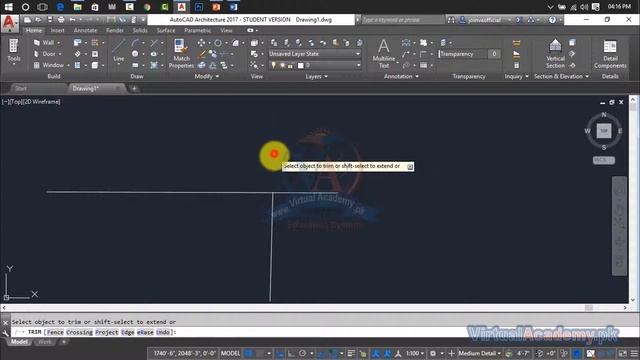Switch to the Annotate ribbon tab
This screenshot has height=360, width=640.
[x=85, y=30]
